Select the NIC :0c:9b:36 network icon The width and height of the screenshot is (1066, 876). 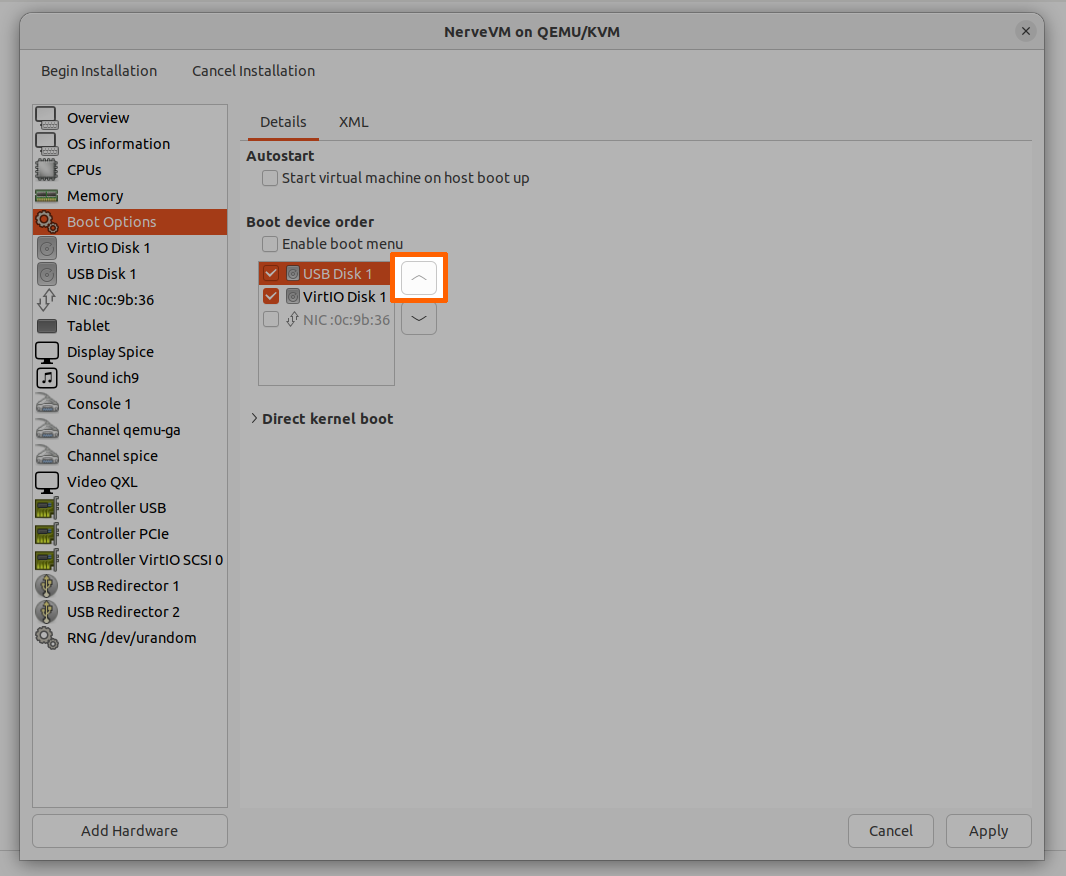(x=47, y=300)
